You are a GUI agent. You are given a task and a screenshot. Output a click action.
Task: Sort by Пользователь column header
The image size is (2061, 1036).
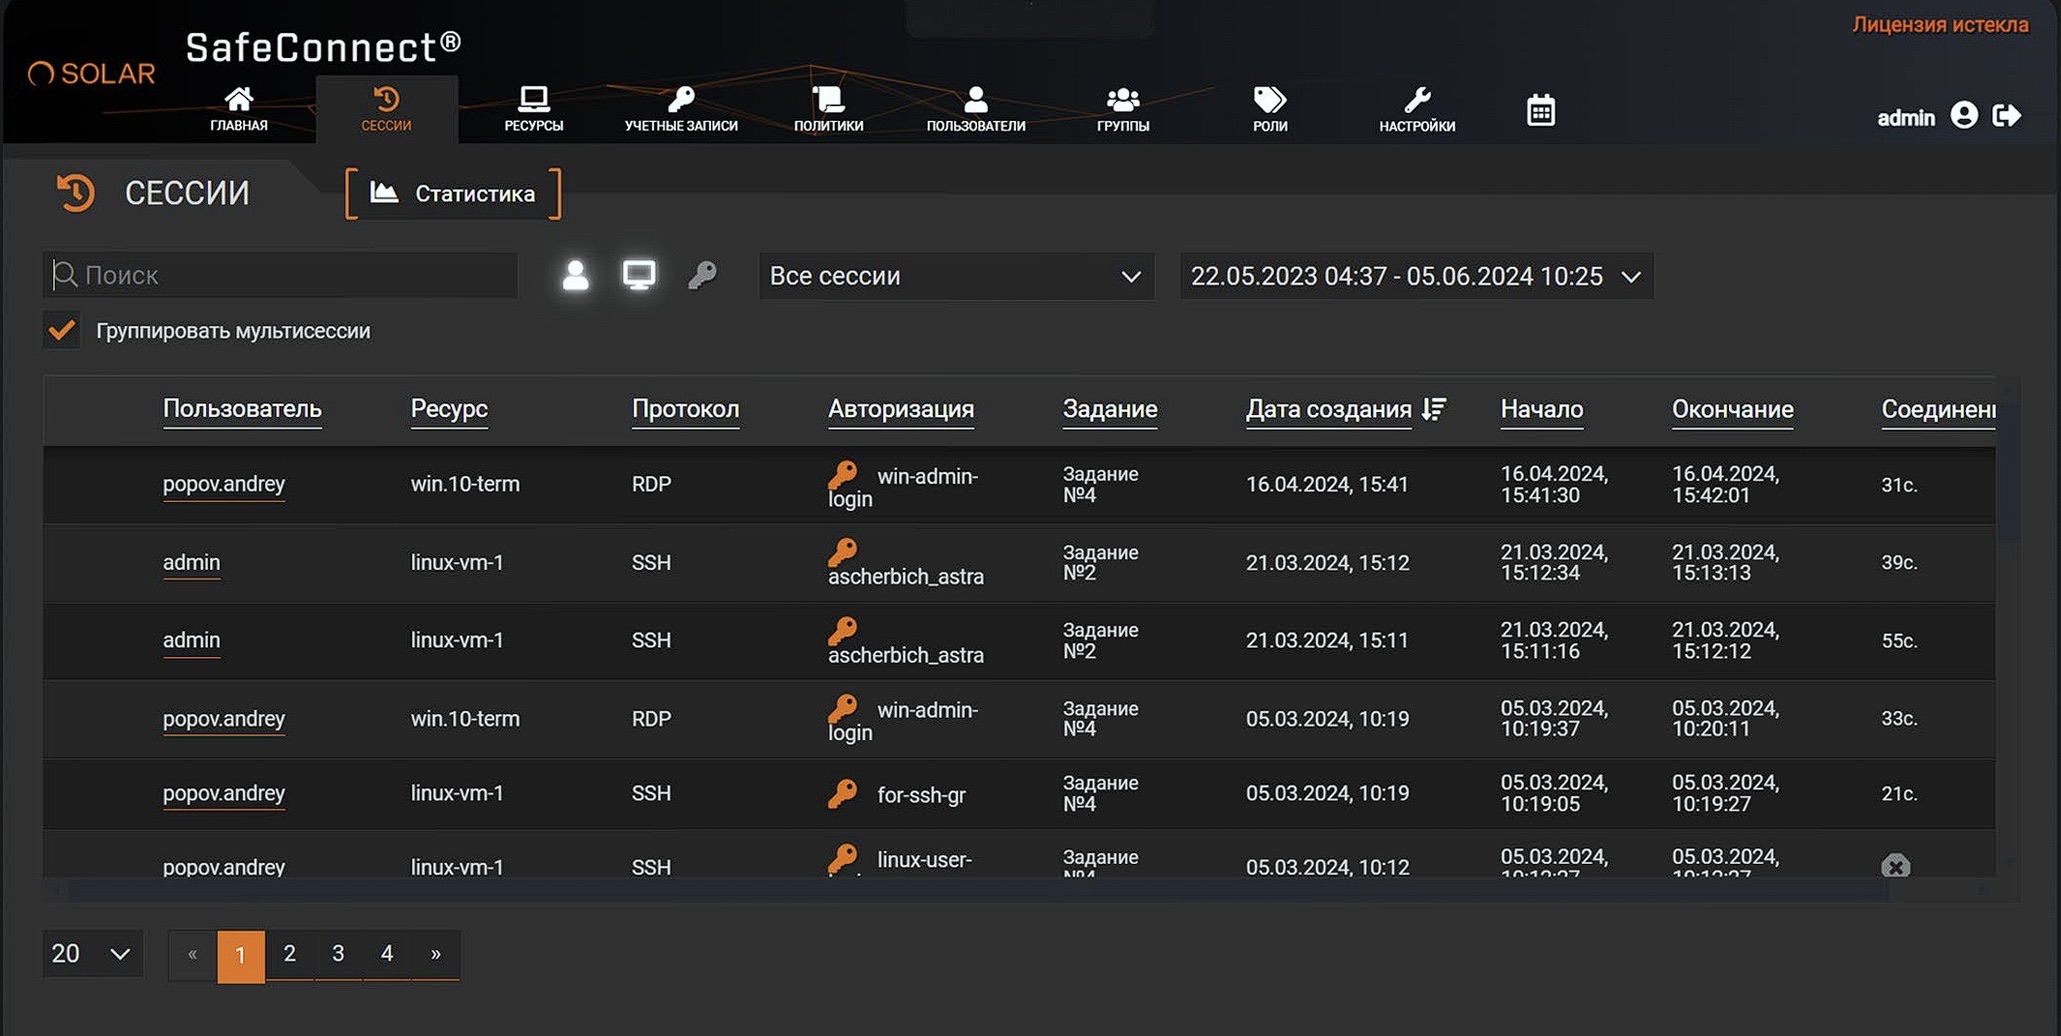pos(242,409)
